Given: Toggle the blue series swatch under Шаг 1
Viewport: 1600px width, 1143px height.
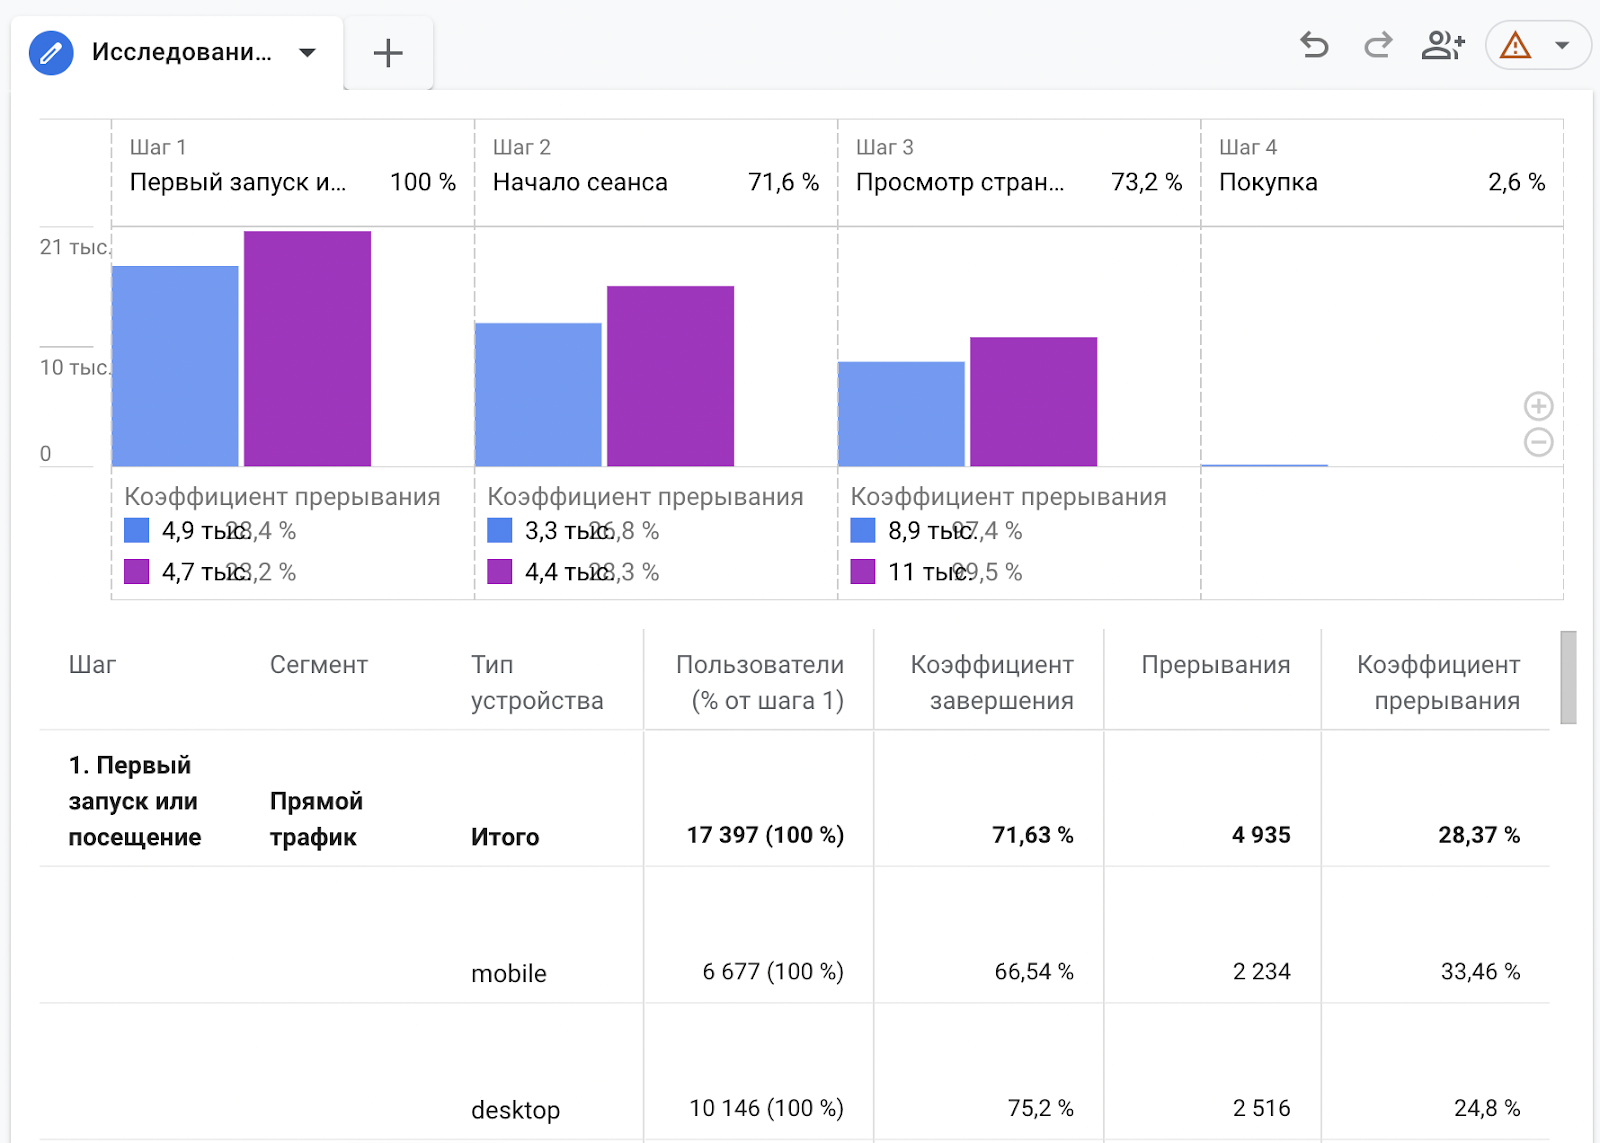Looking at the screenshot, I should tap(136, 530).
